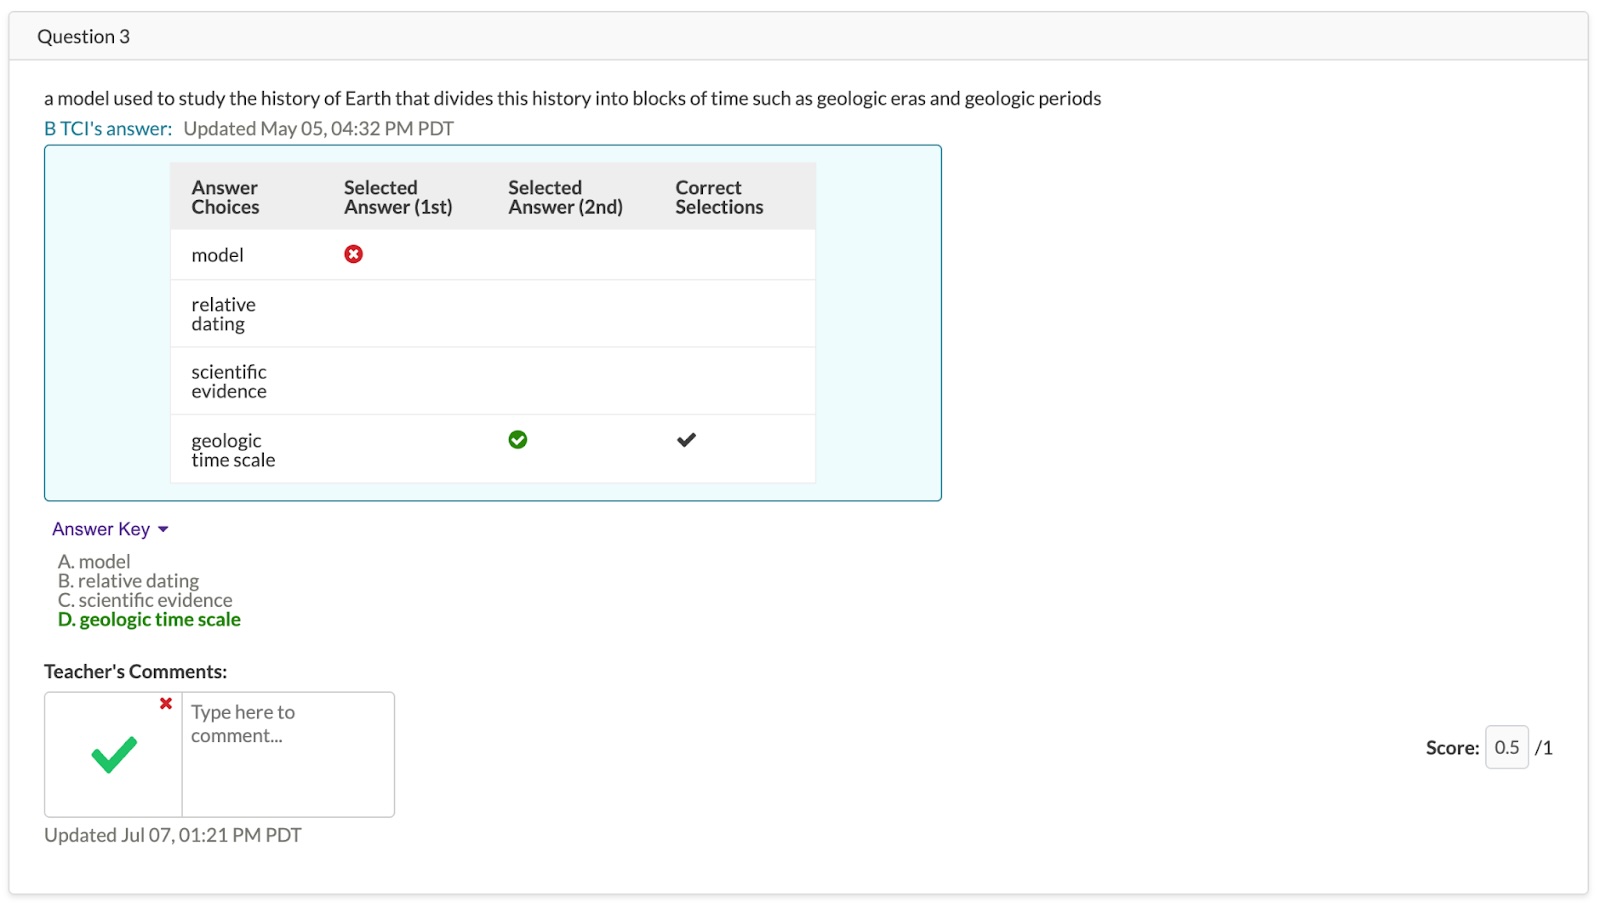Click the large green checkmark stamp
The height and width of the screenshot is (907, 1600).
[x=114, y=755]
